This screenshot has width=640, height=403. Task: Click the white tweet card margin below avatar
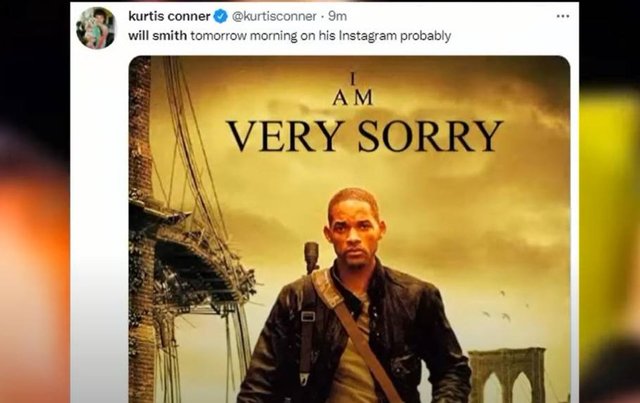point(99,225)
